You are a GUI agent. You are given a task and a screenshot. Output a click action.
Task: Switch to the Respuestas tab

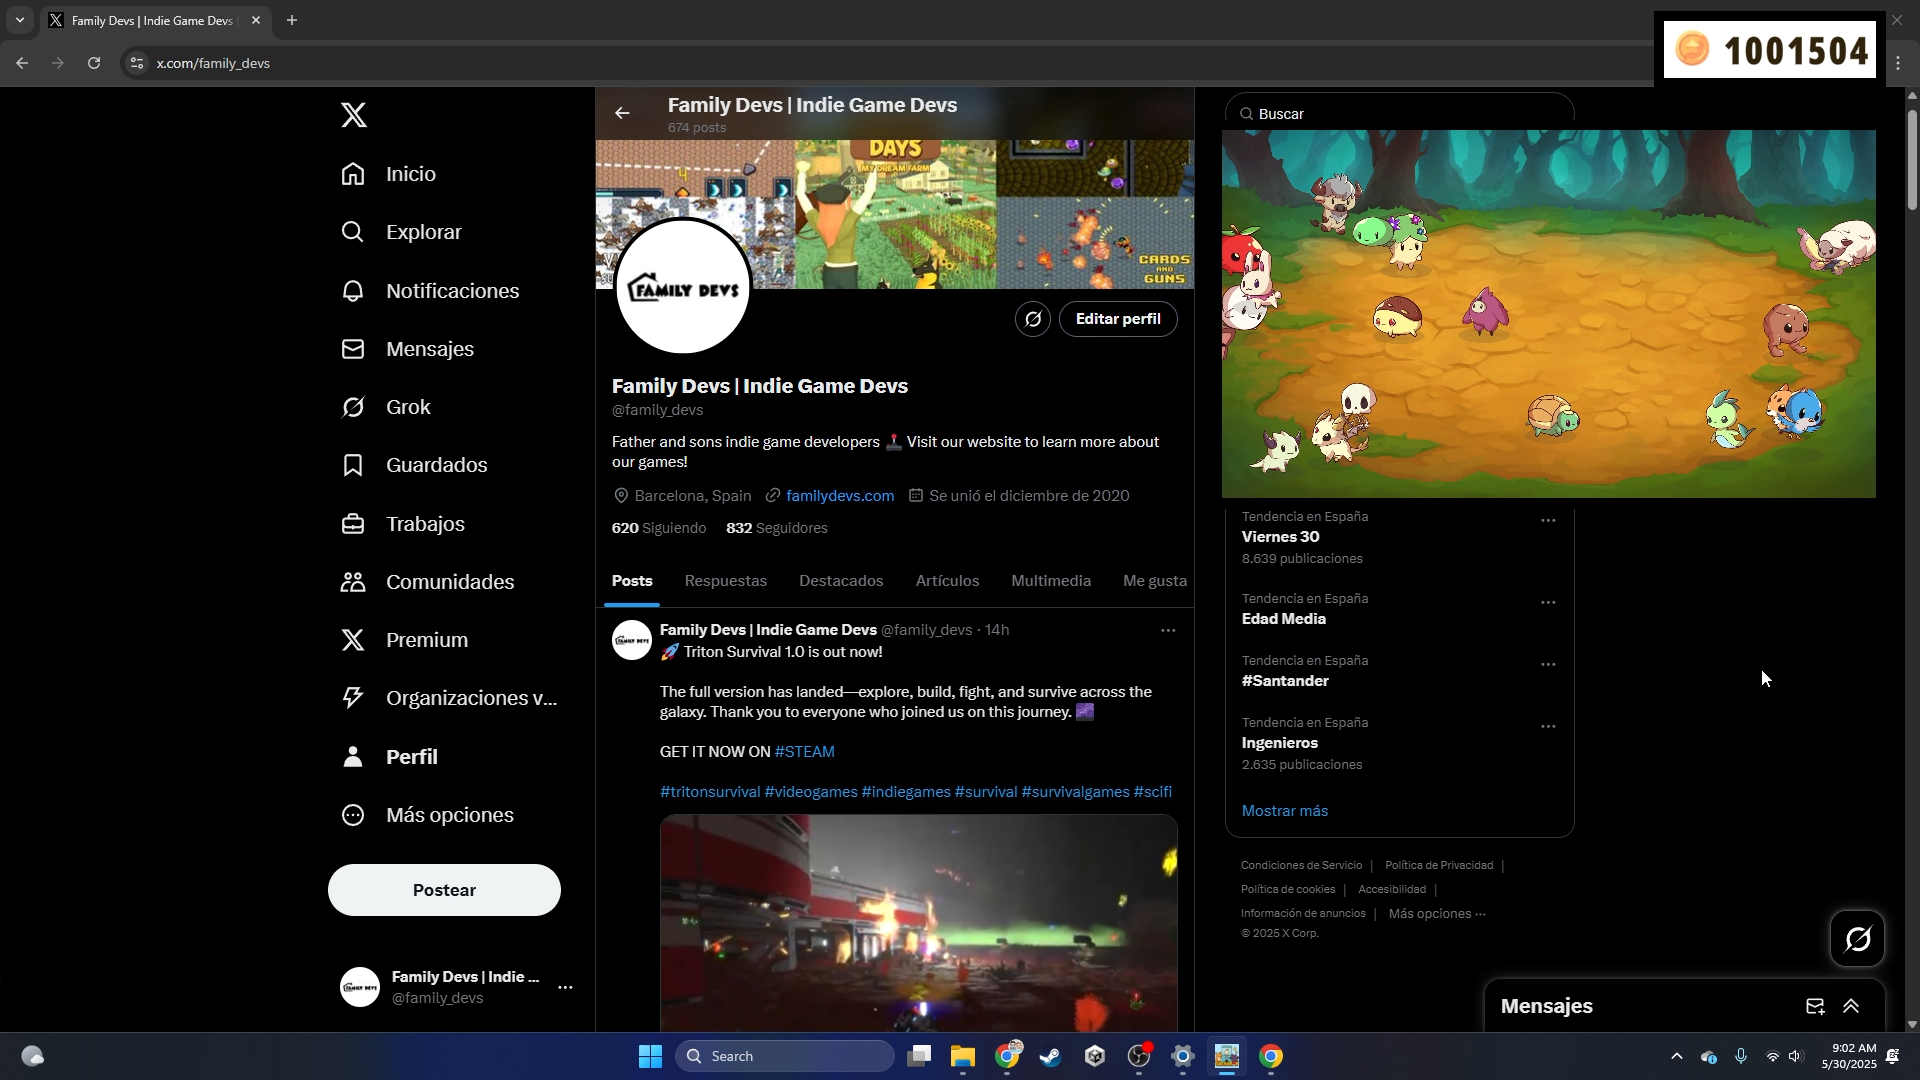point(725,581)
